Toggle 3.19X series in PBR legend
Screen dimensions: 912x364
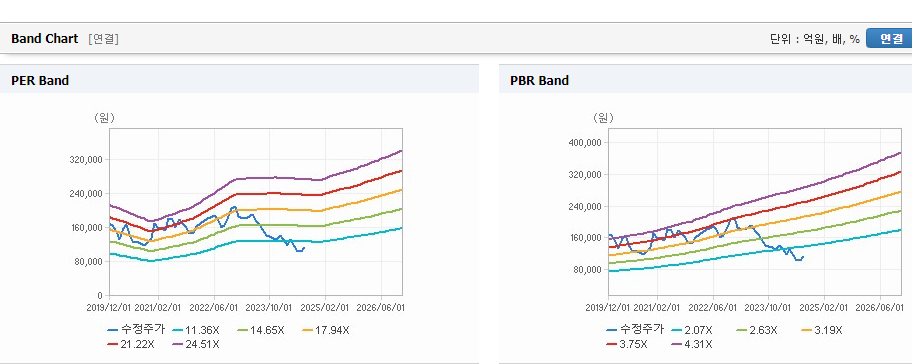[x=821, y=330]
